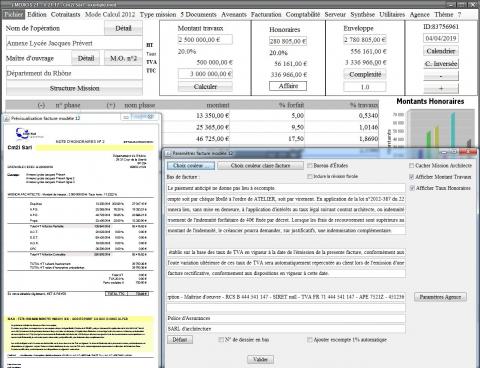Viewport: 480px width, 368px height.
Task: Open the Agence menu
Action: point(419,14)
